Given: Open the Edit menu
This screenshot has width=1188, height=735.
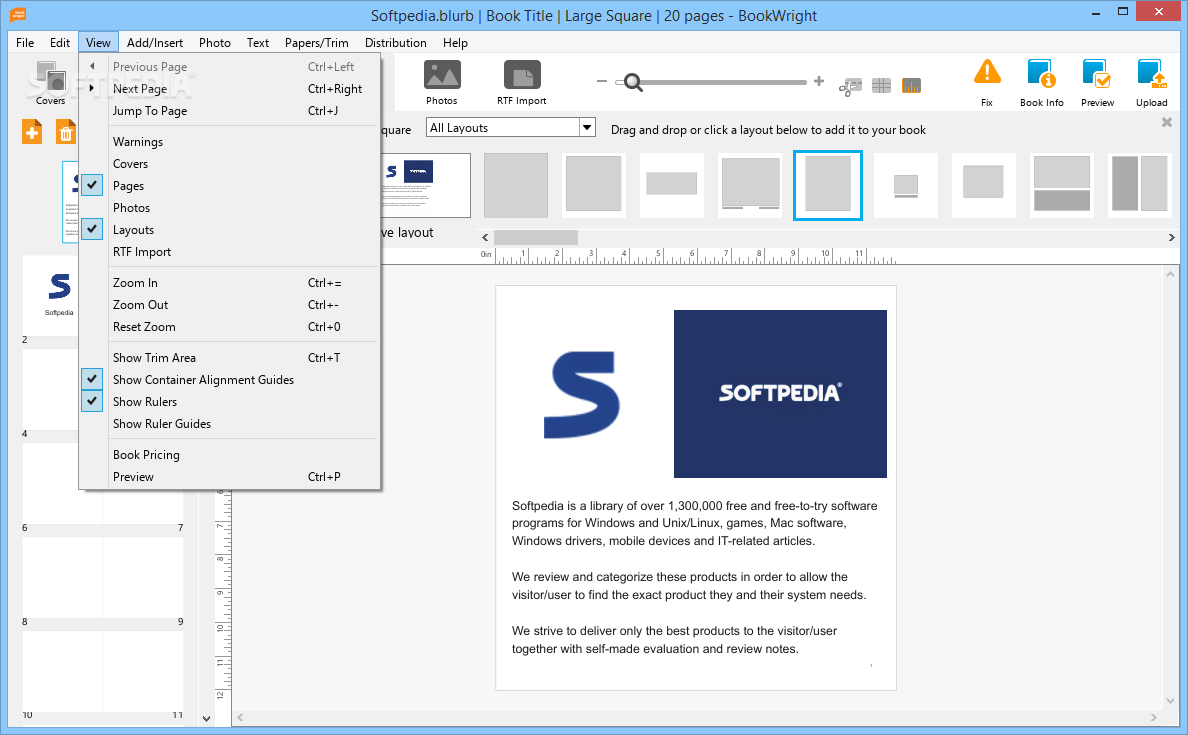Looking at the screenshot, I should click(60, 42).
